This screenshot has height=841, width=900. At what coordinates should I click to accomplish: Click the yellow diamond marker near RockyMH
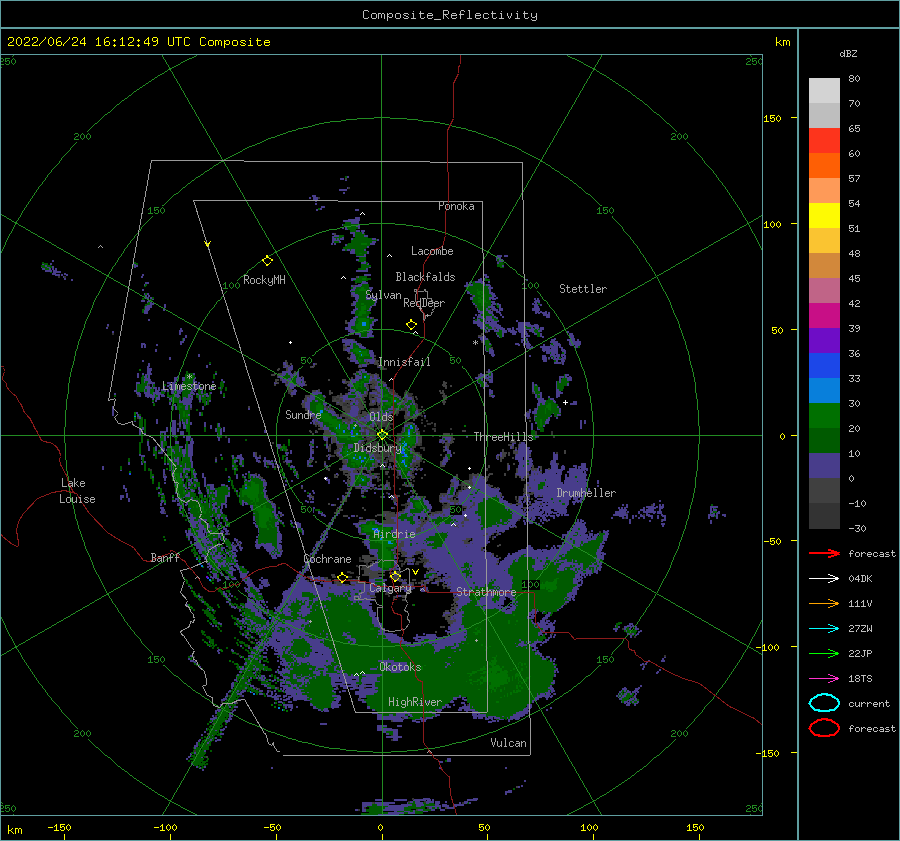pos(267,261)
